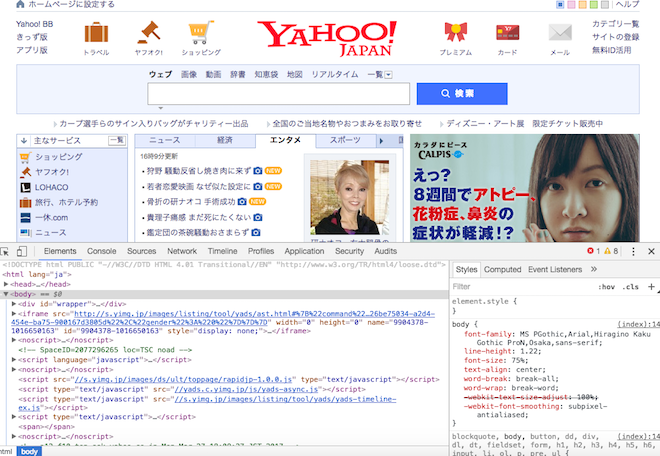Open the Network tab
This screenshot has width=660, height=456.
tap(182, 251)
